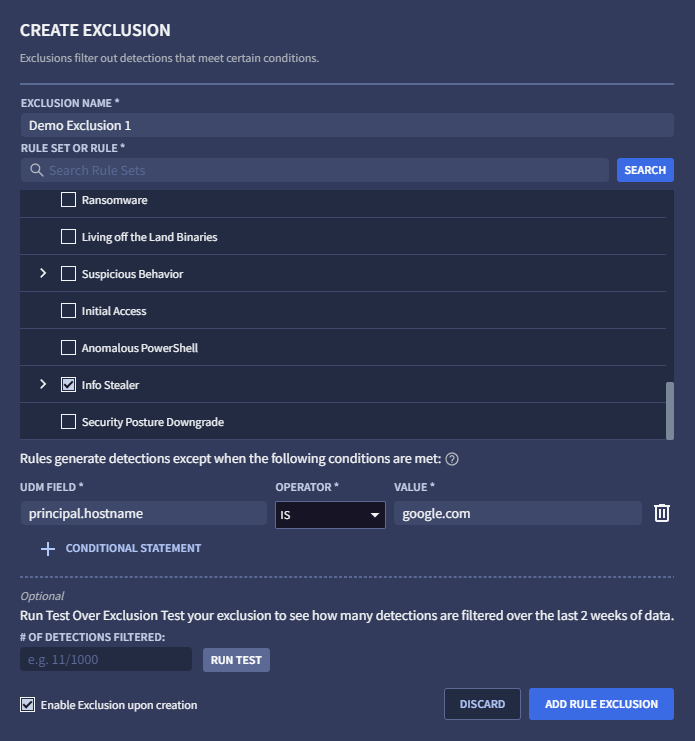Expand the Info Stealer rule set
Viewport: 695px width, 741px height.
(43, 384)
